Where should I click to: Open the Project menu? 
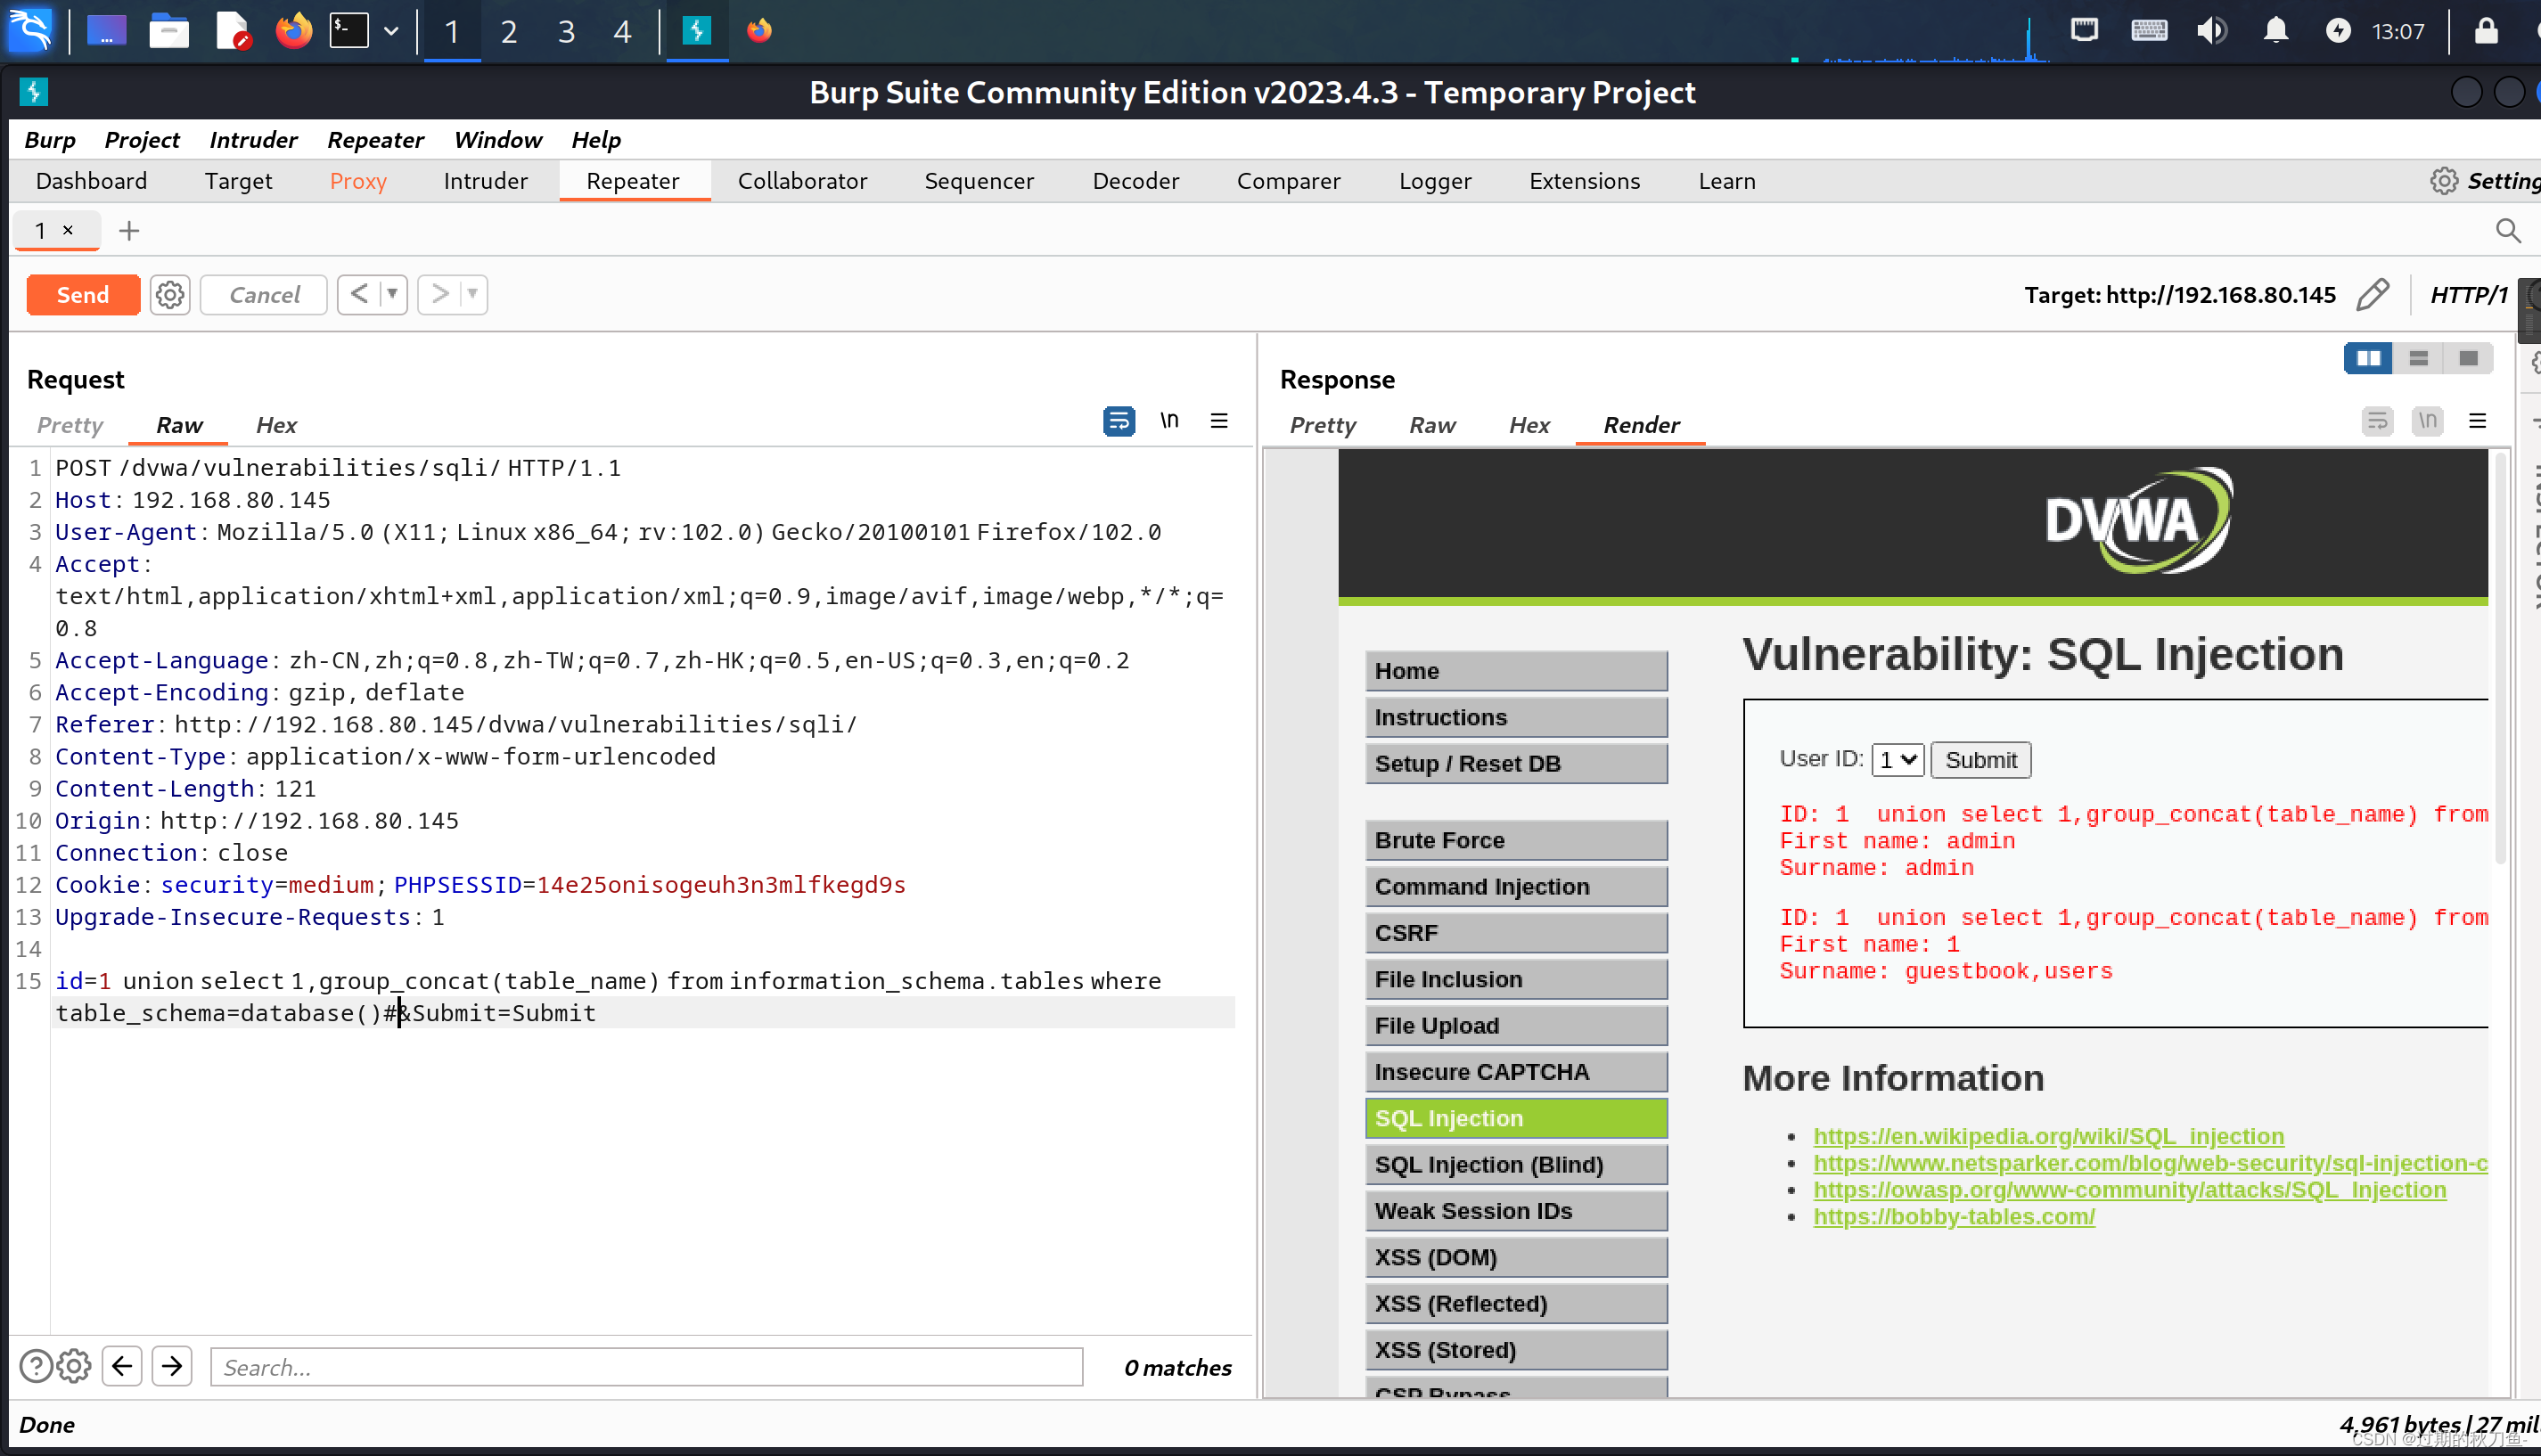tap(142, 140)
